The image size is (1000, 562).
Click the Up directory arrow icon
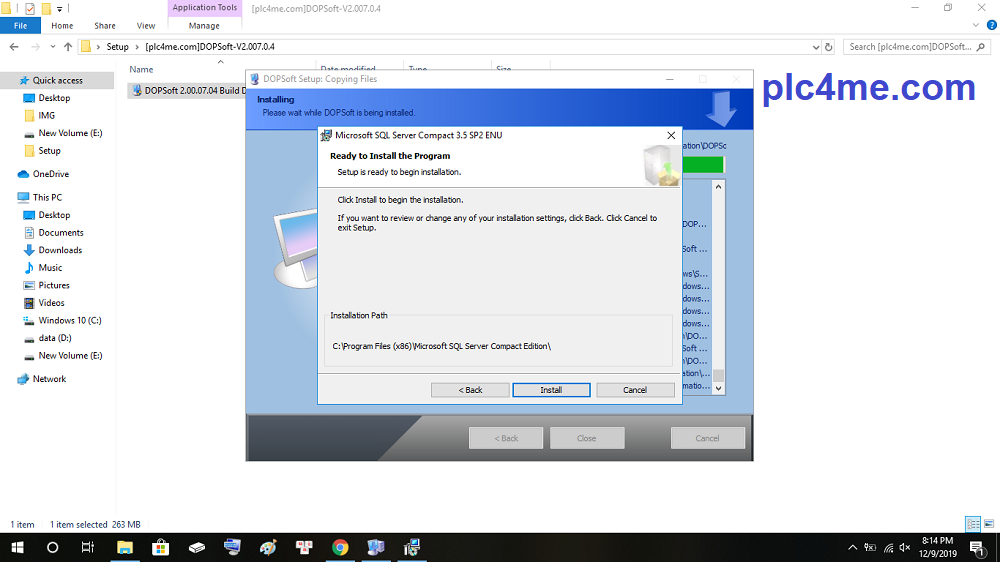click(x=68, y=47)
